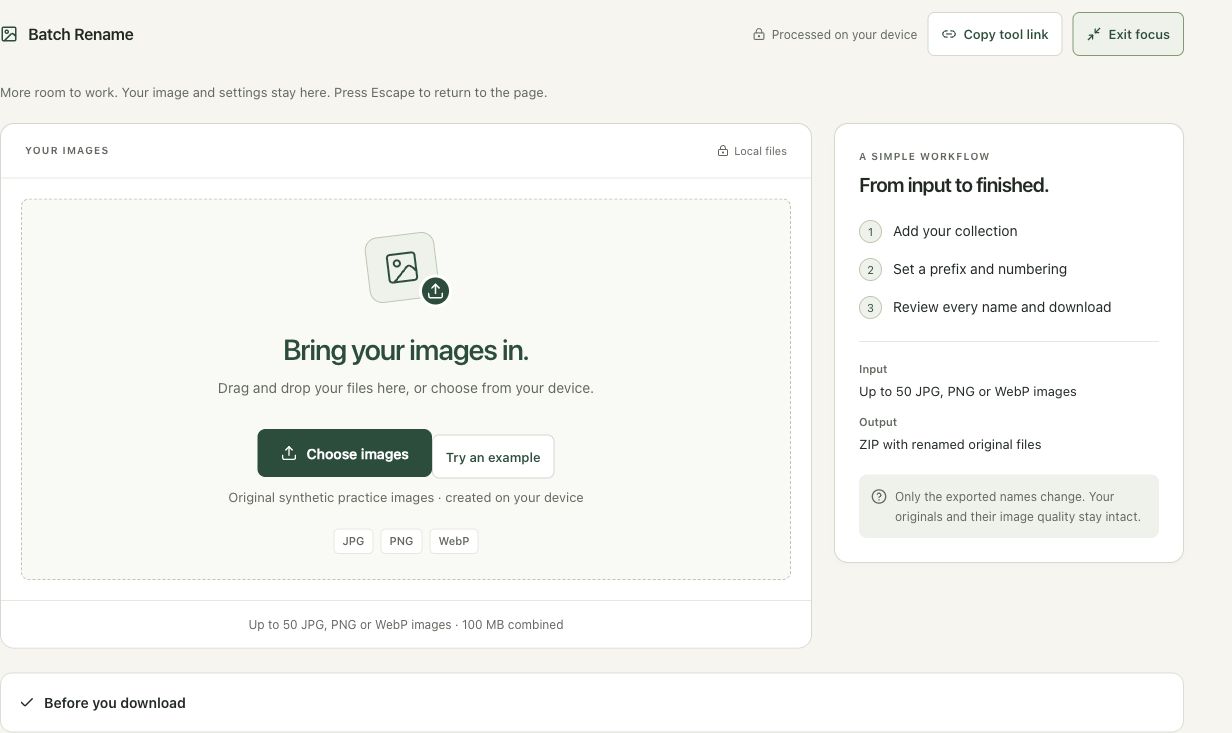Click Review every name and download step
This screenshot has width=1232, height=733.
click(1002, 307)
